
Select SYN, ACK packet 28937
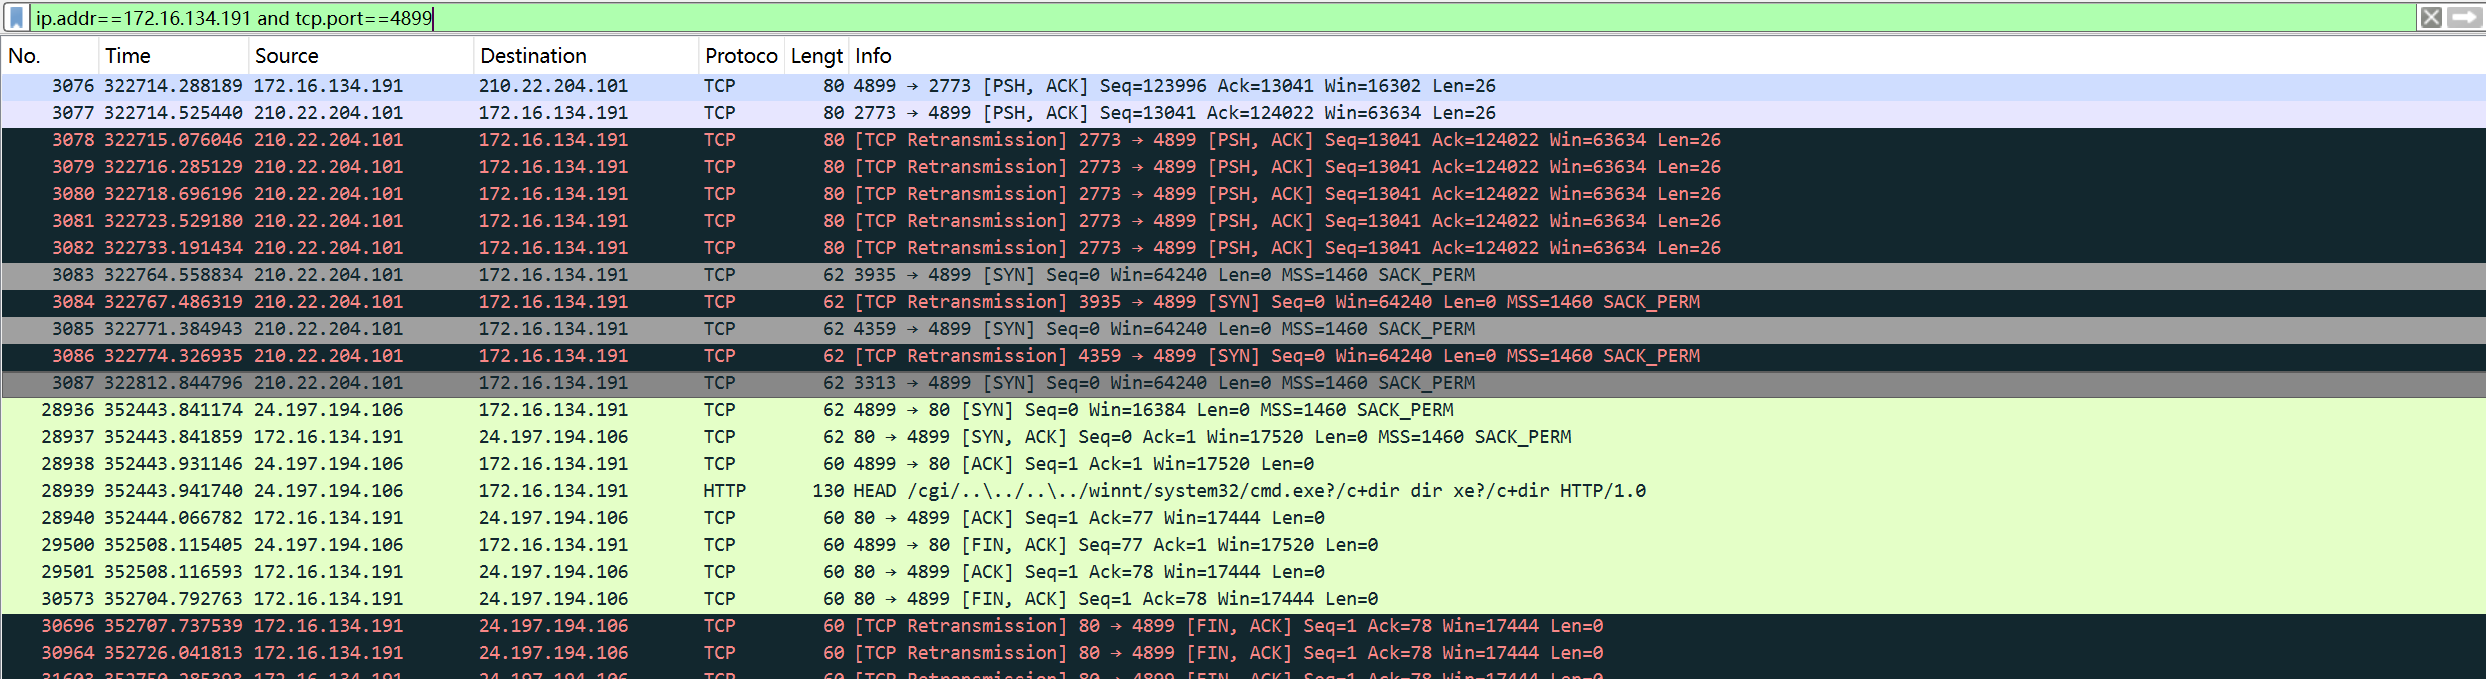(x=1243, y=437)
